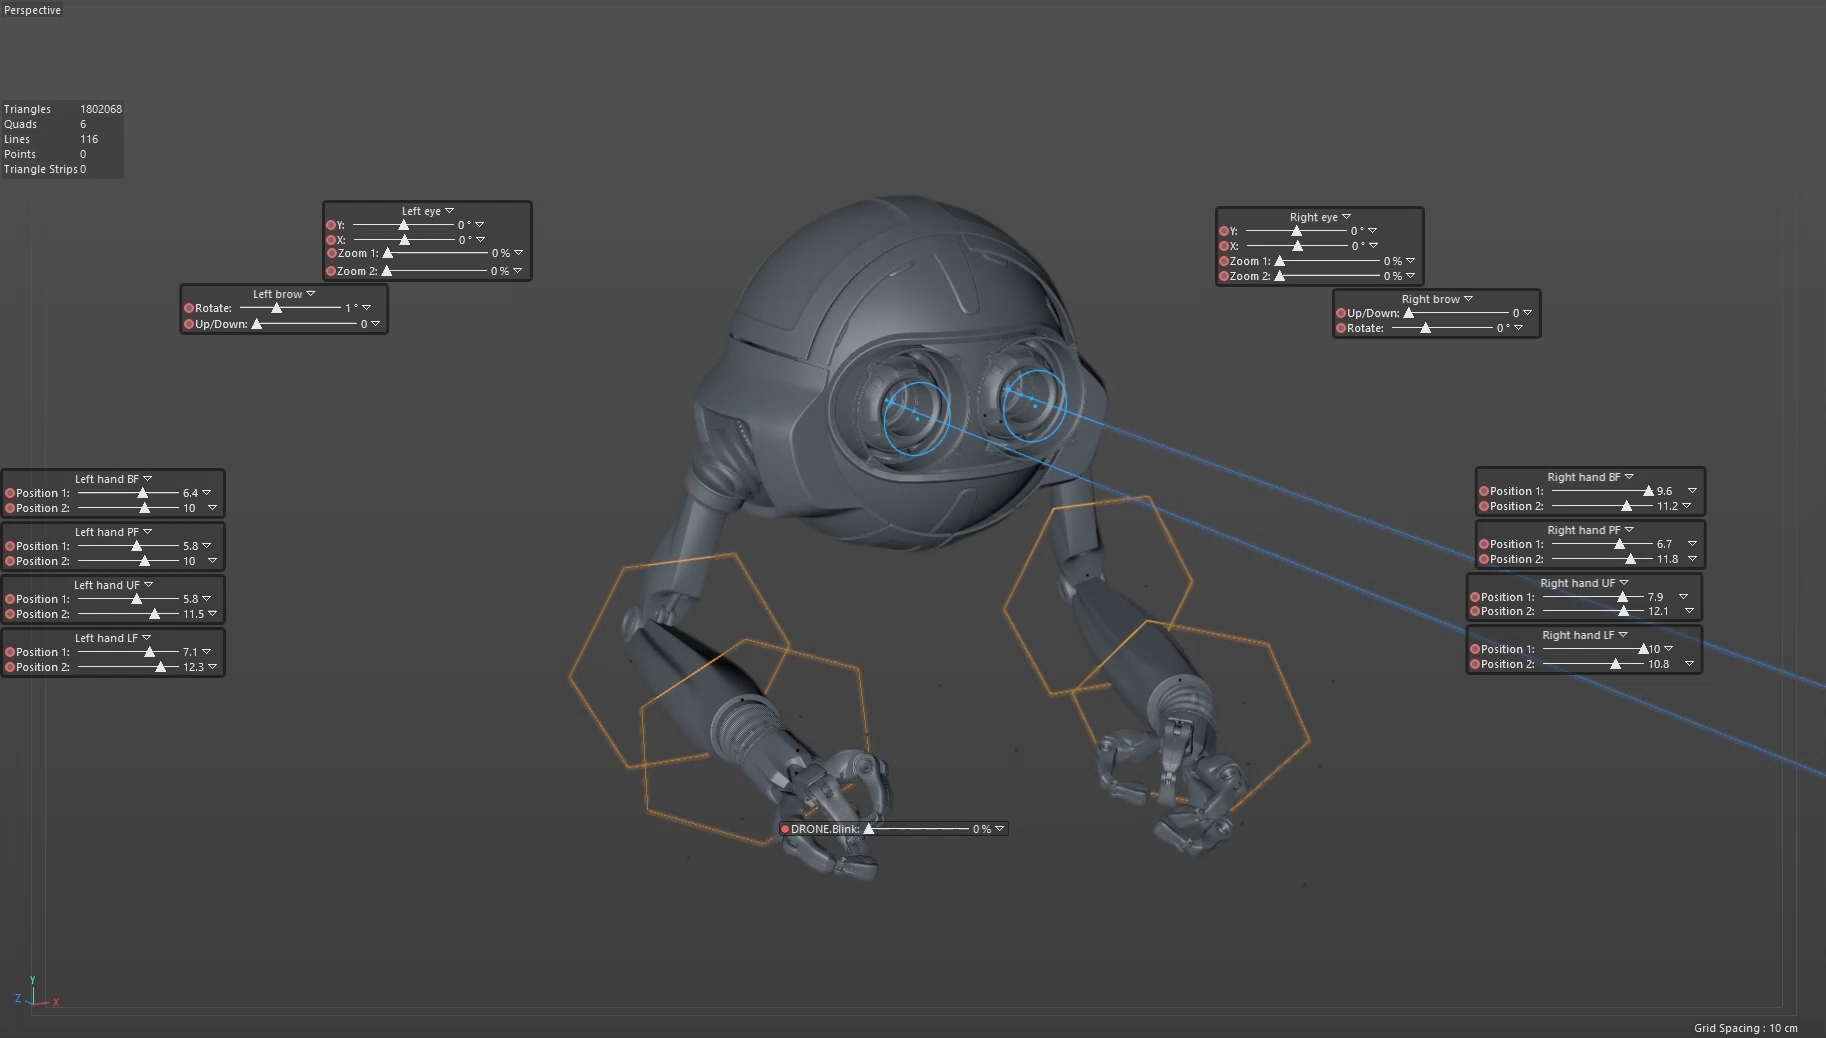Click the record circle for Right hand BF Position 1

tap(1483, 491)
